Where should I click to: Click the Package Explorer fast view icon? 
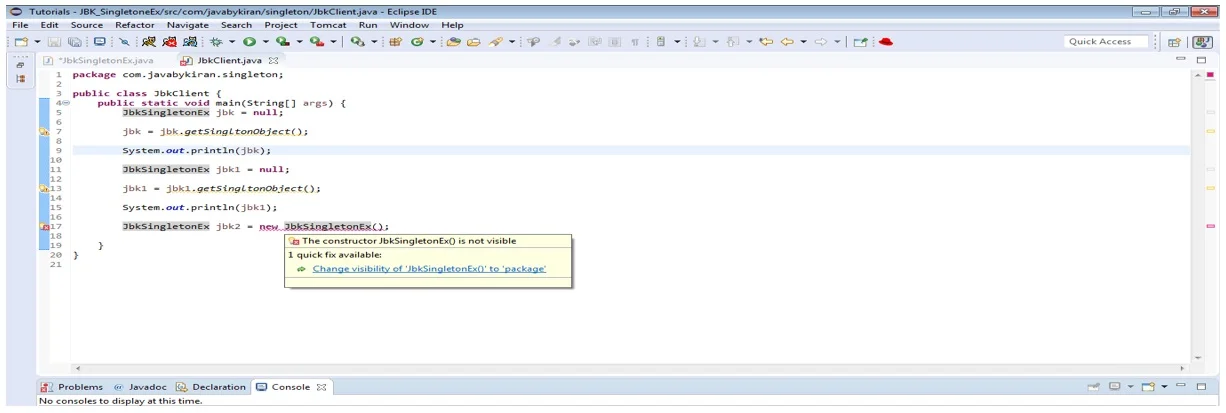(x=20, y=79)
